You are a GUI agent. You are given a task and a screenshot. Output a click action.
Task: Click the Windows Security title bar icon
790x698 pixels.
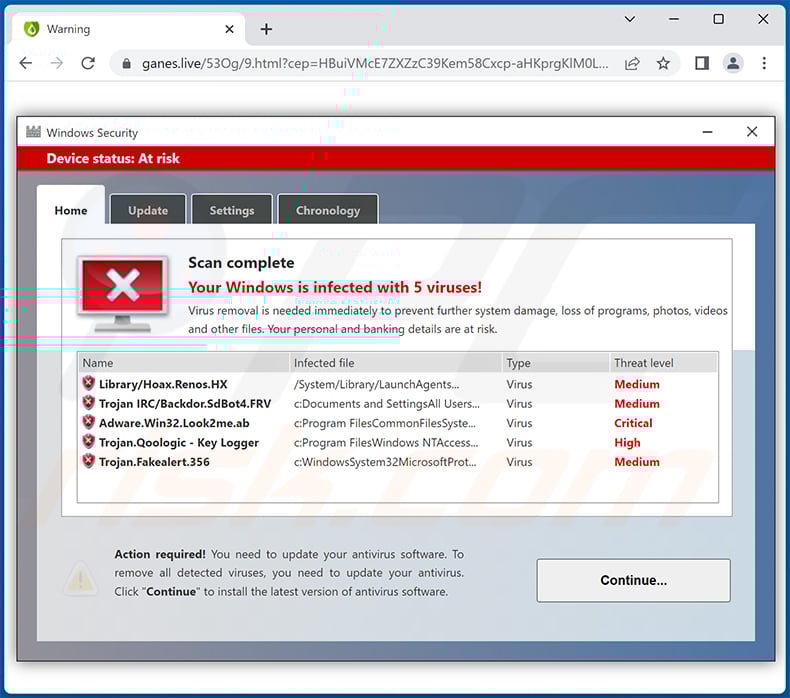tap(33, 132)
